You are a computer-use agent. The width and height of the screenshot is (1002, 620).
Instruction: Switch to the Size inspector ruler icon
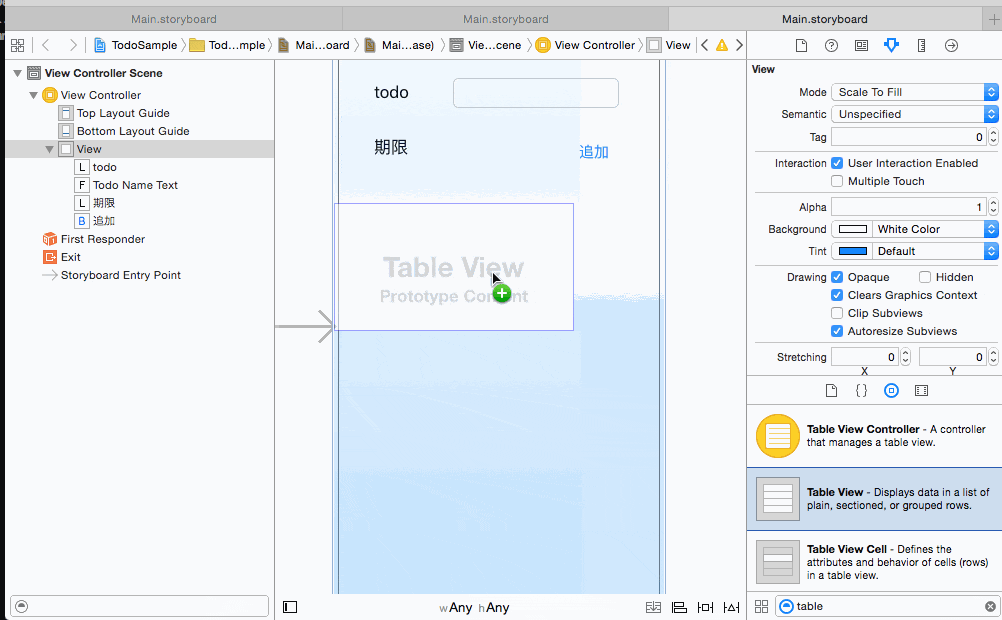[x=921, y=45]
